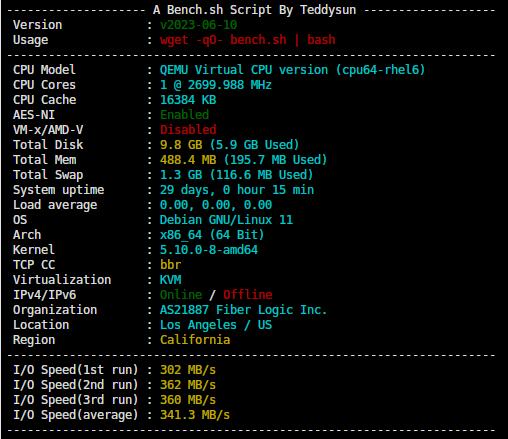Click the 'System uptime' label
Viewport: 508px width, 439px height.
click(58, 190)
